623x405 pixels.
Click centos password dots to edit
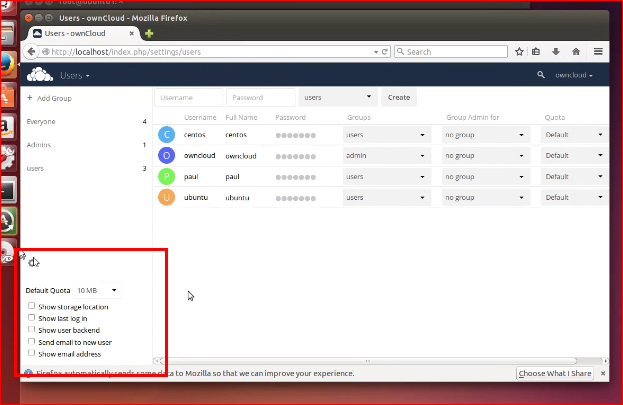click(296, 136)
